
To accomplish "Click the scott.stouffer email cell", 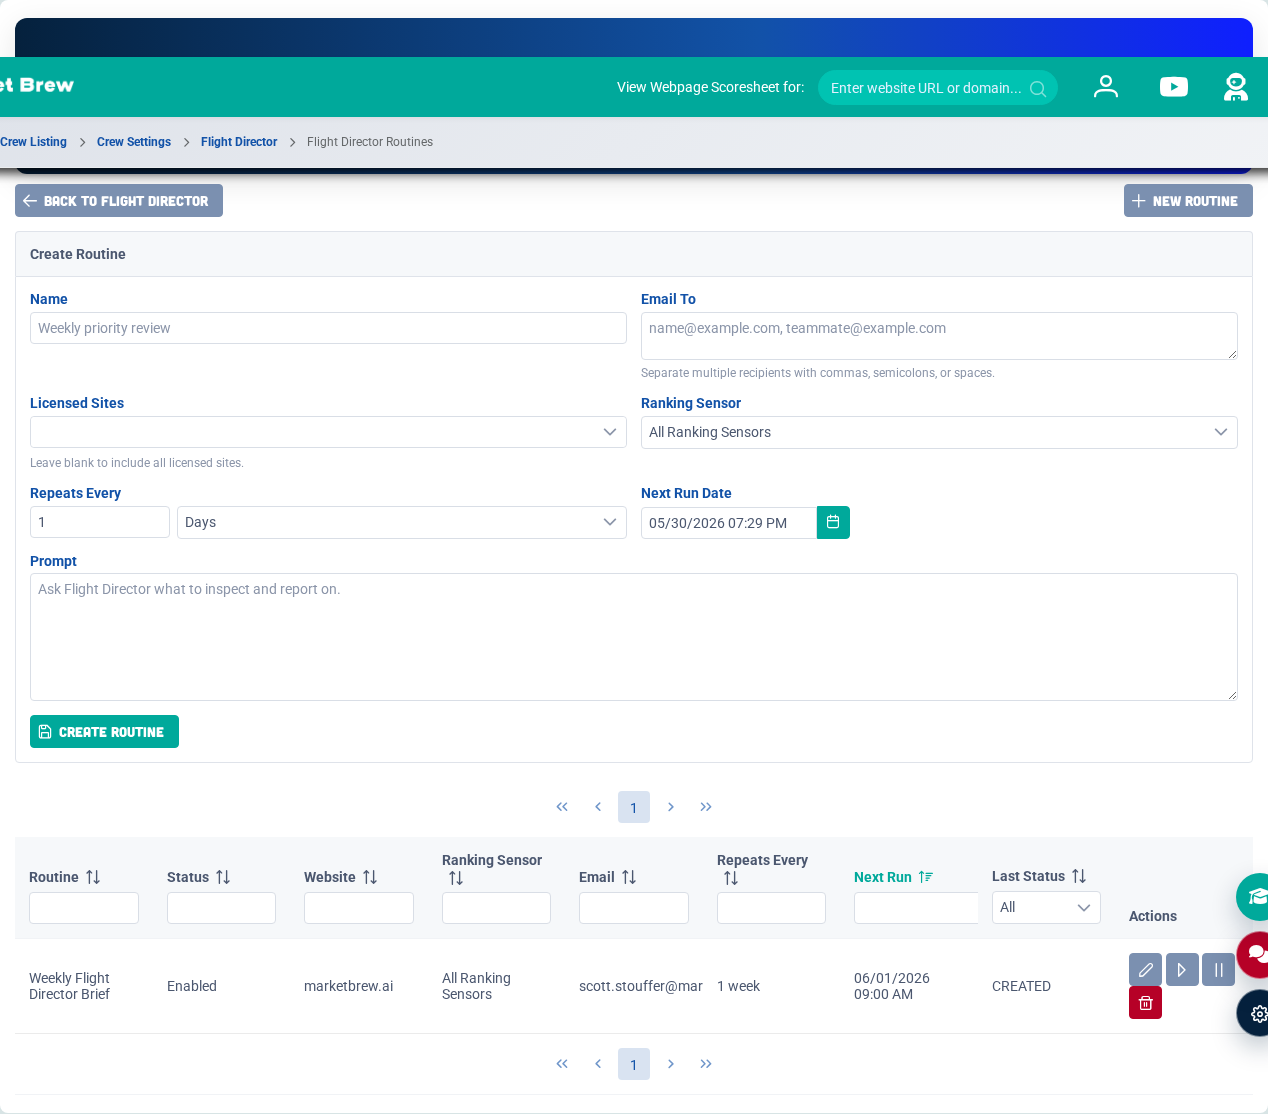I will click(x=641, y=986).
